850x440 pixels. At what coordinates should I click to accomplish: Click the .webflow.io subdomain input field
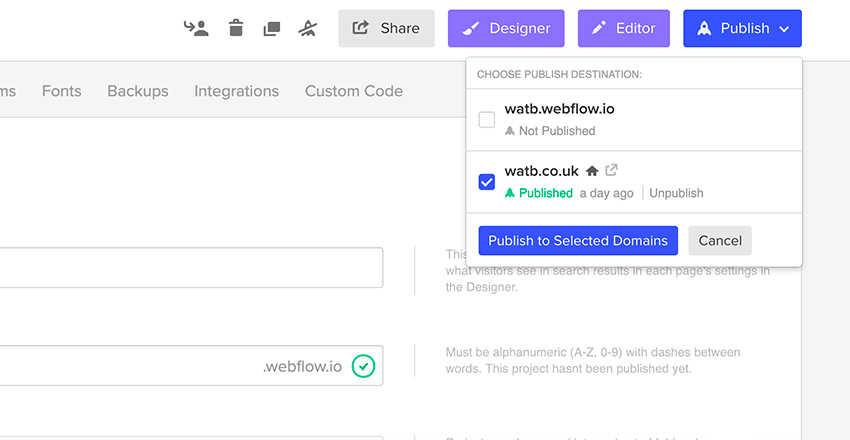[x=191, y=366]
